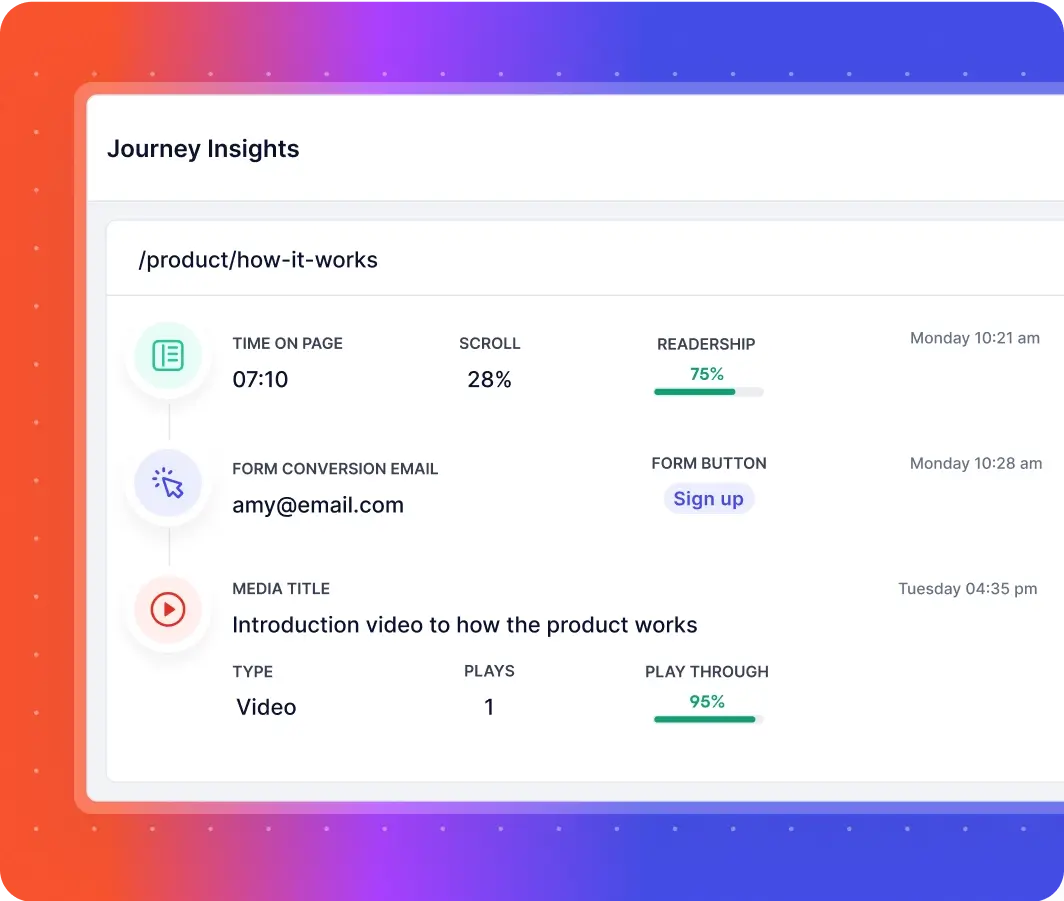
Task: Click the PLAY THROUGH label
Action: 707,672
